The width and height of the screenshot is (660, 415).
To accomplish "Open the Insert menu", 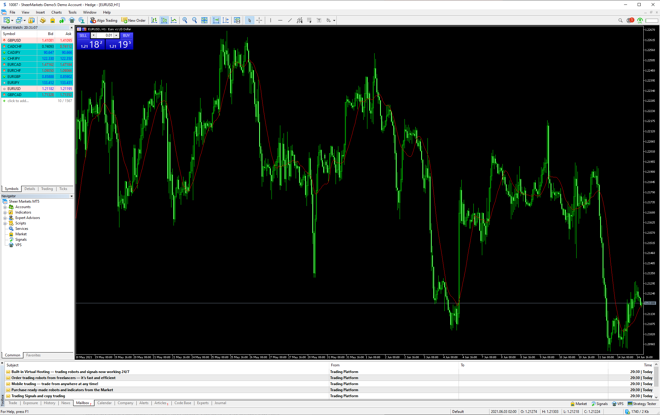I will [40, 12].
